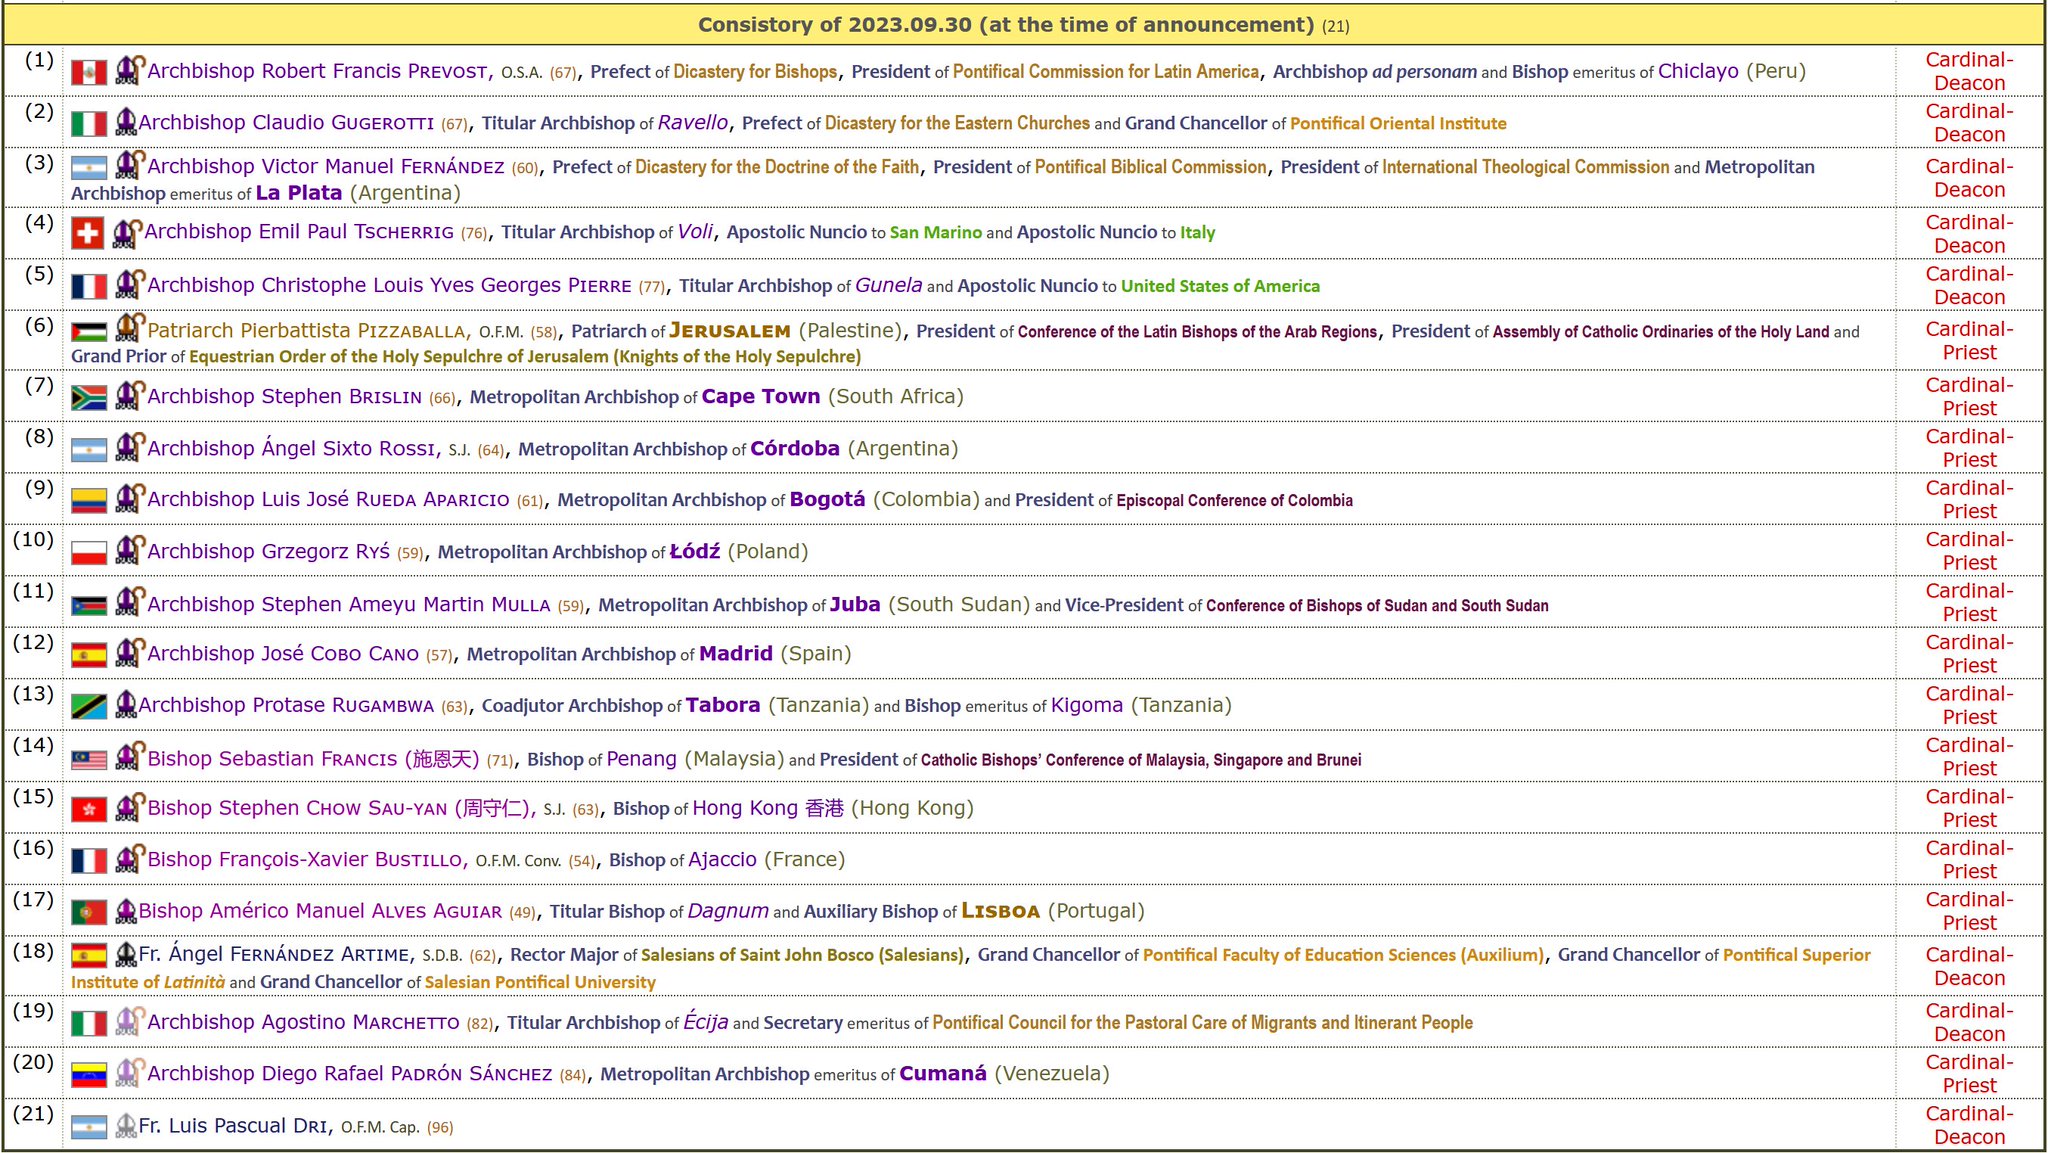Click the mitre icon beside Patriarch Pizzaballa
This screenshot has height=1153, width=2048.
(129, 329)
